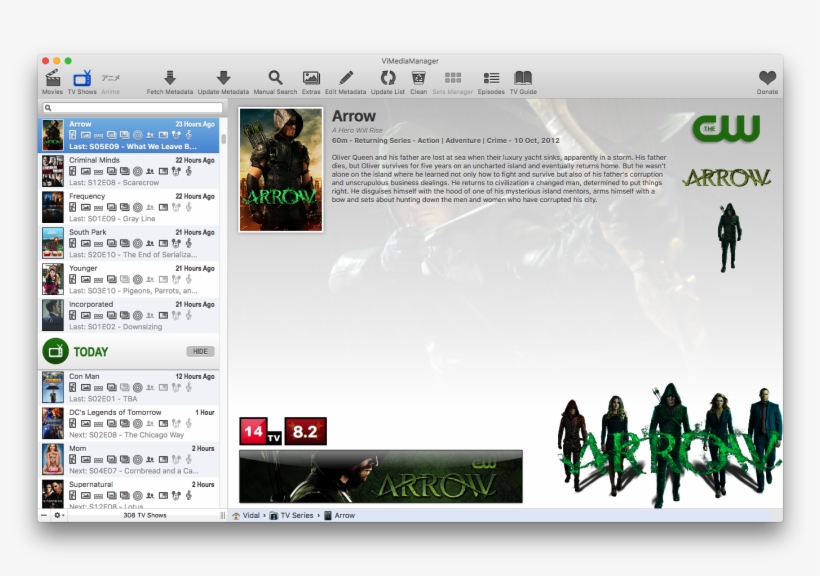Viewport: 820px width, 576px height.
Task: Click the Clean bin icon
Action: [418, 78]
